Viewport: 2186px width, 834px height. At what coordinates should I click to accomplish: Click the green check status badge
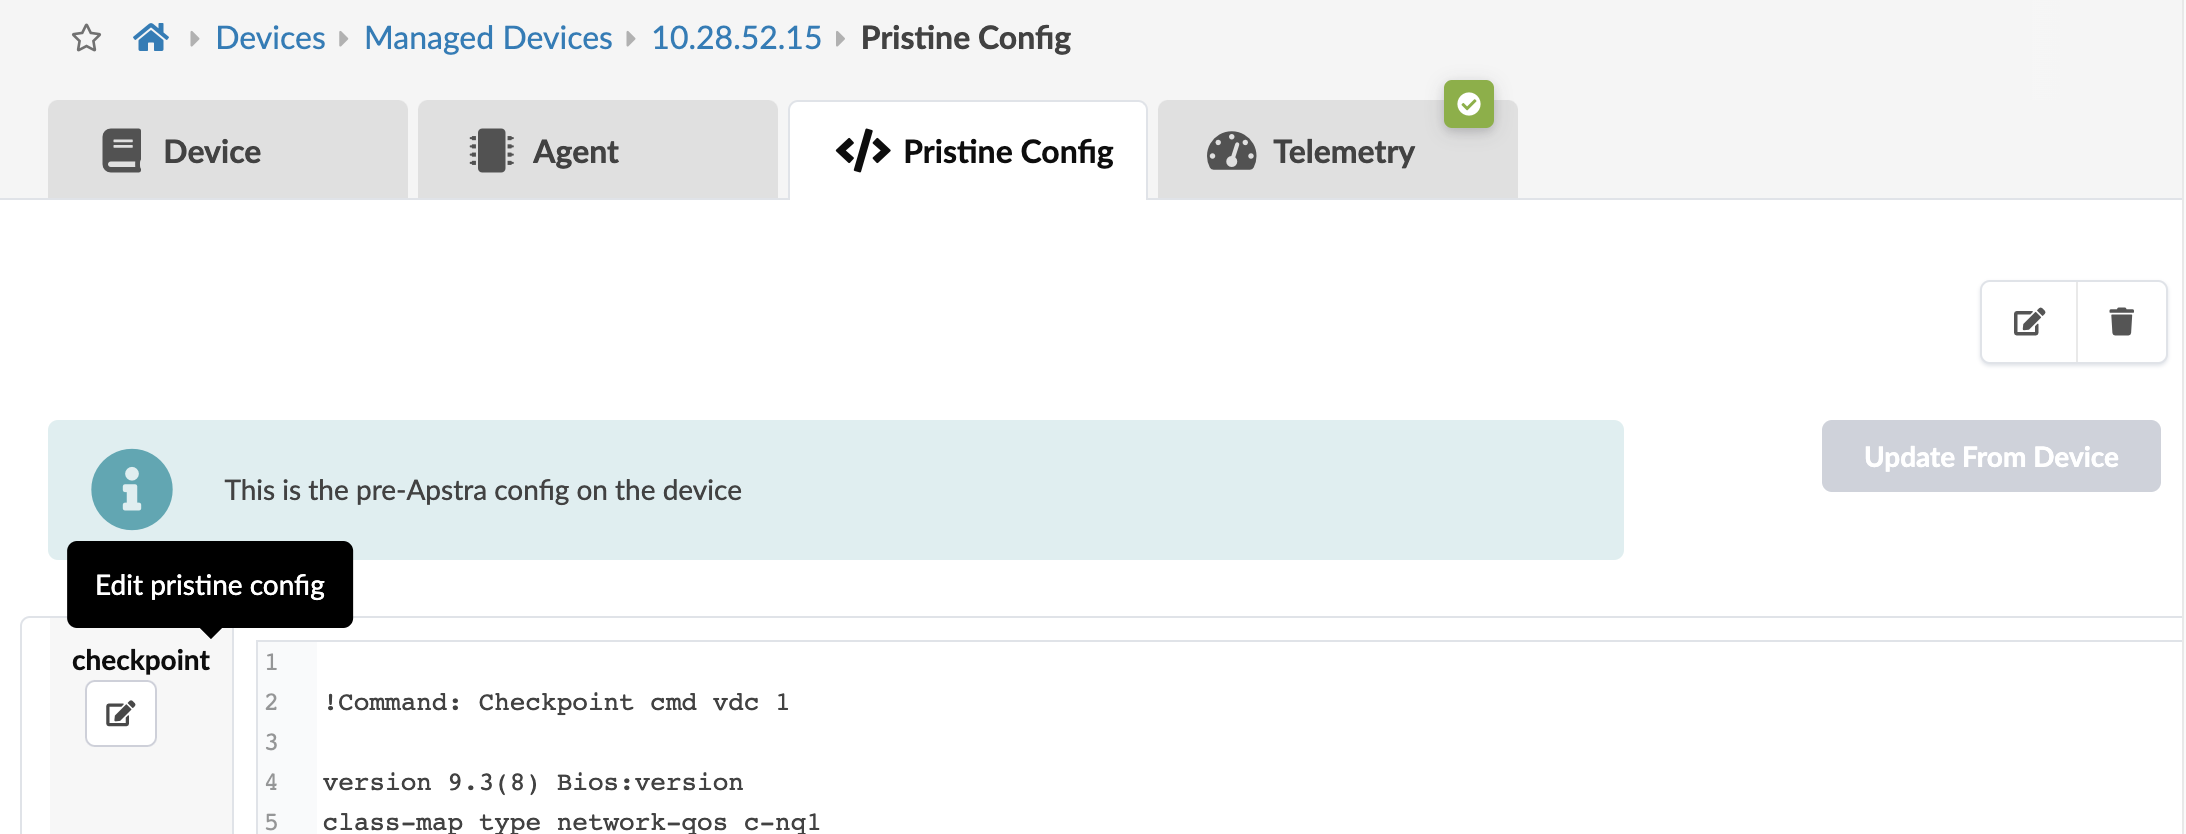[x=1468, y=104]
